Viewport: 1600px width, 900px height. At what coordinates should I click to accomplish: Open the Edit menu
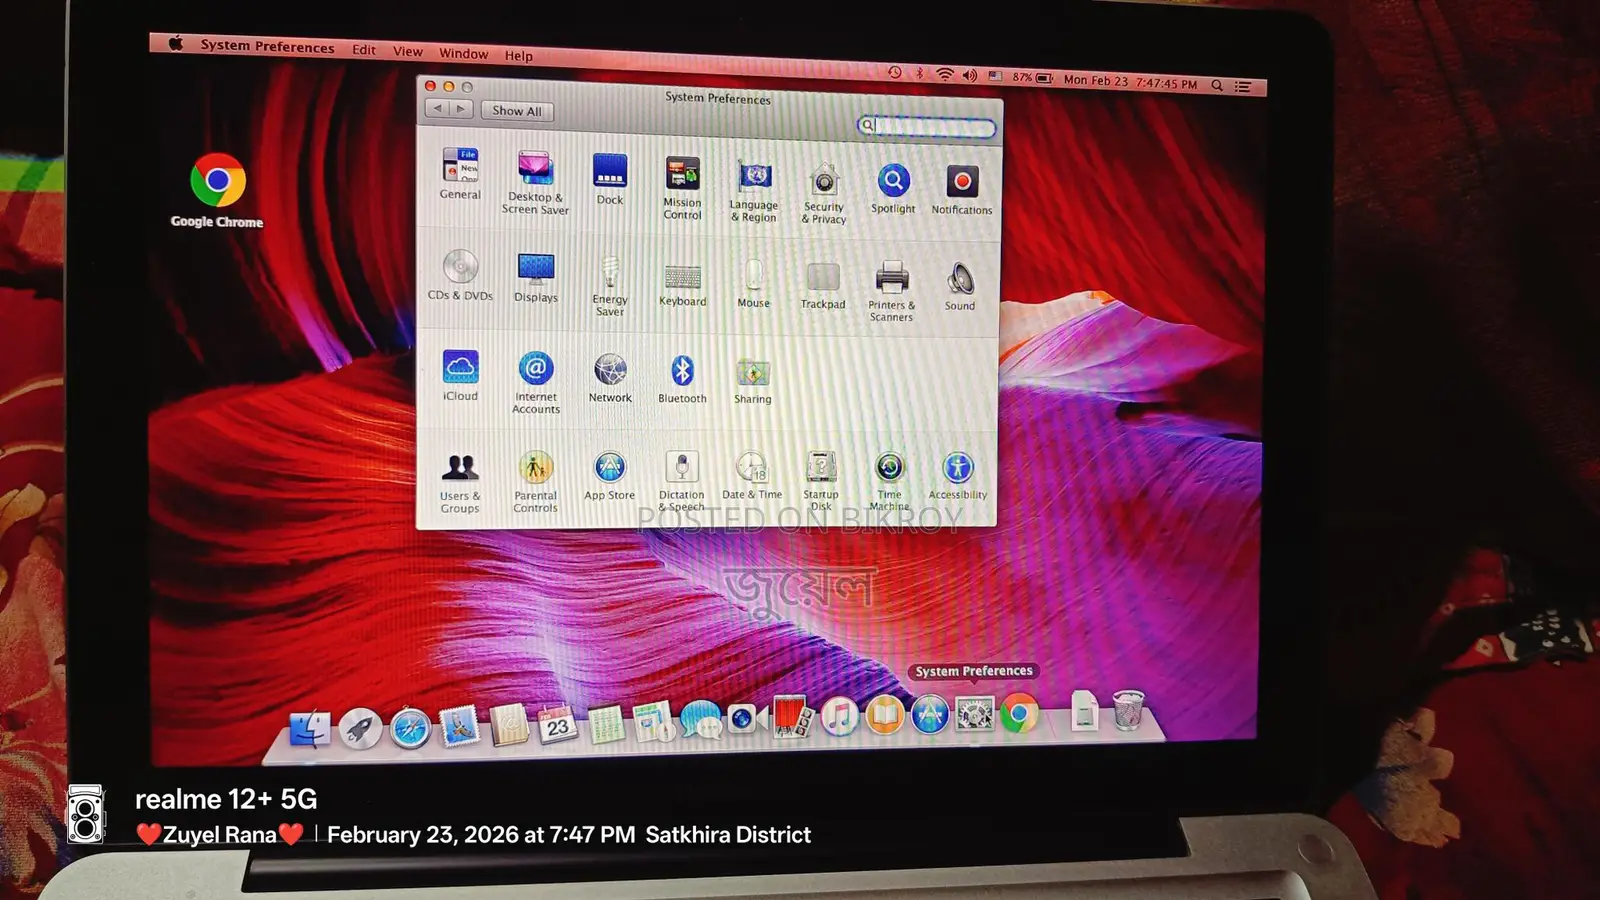(364, 50)
